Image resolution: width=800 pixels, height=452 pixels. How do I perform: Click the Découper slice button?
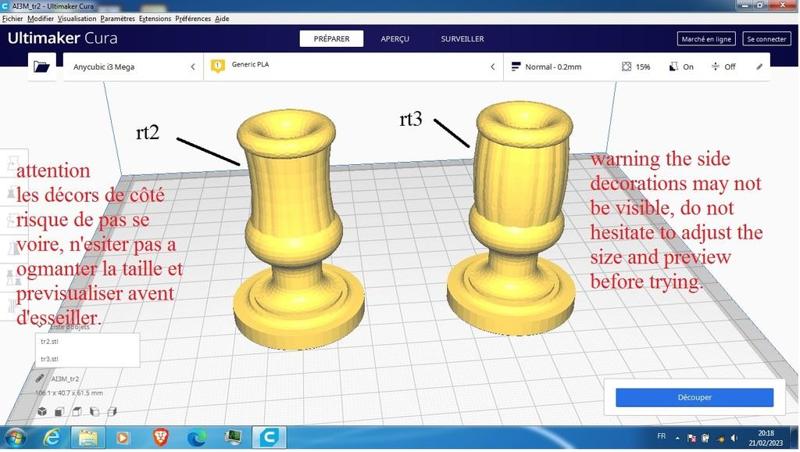(694, 397)
